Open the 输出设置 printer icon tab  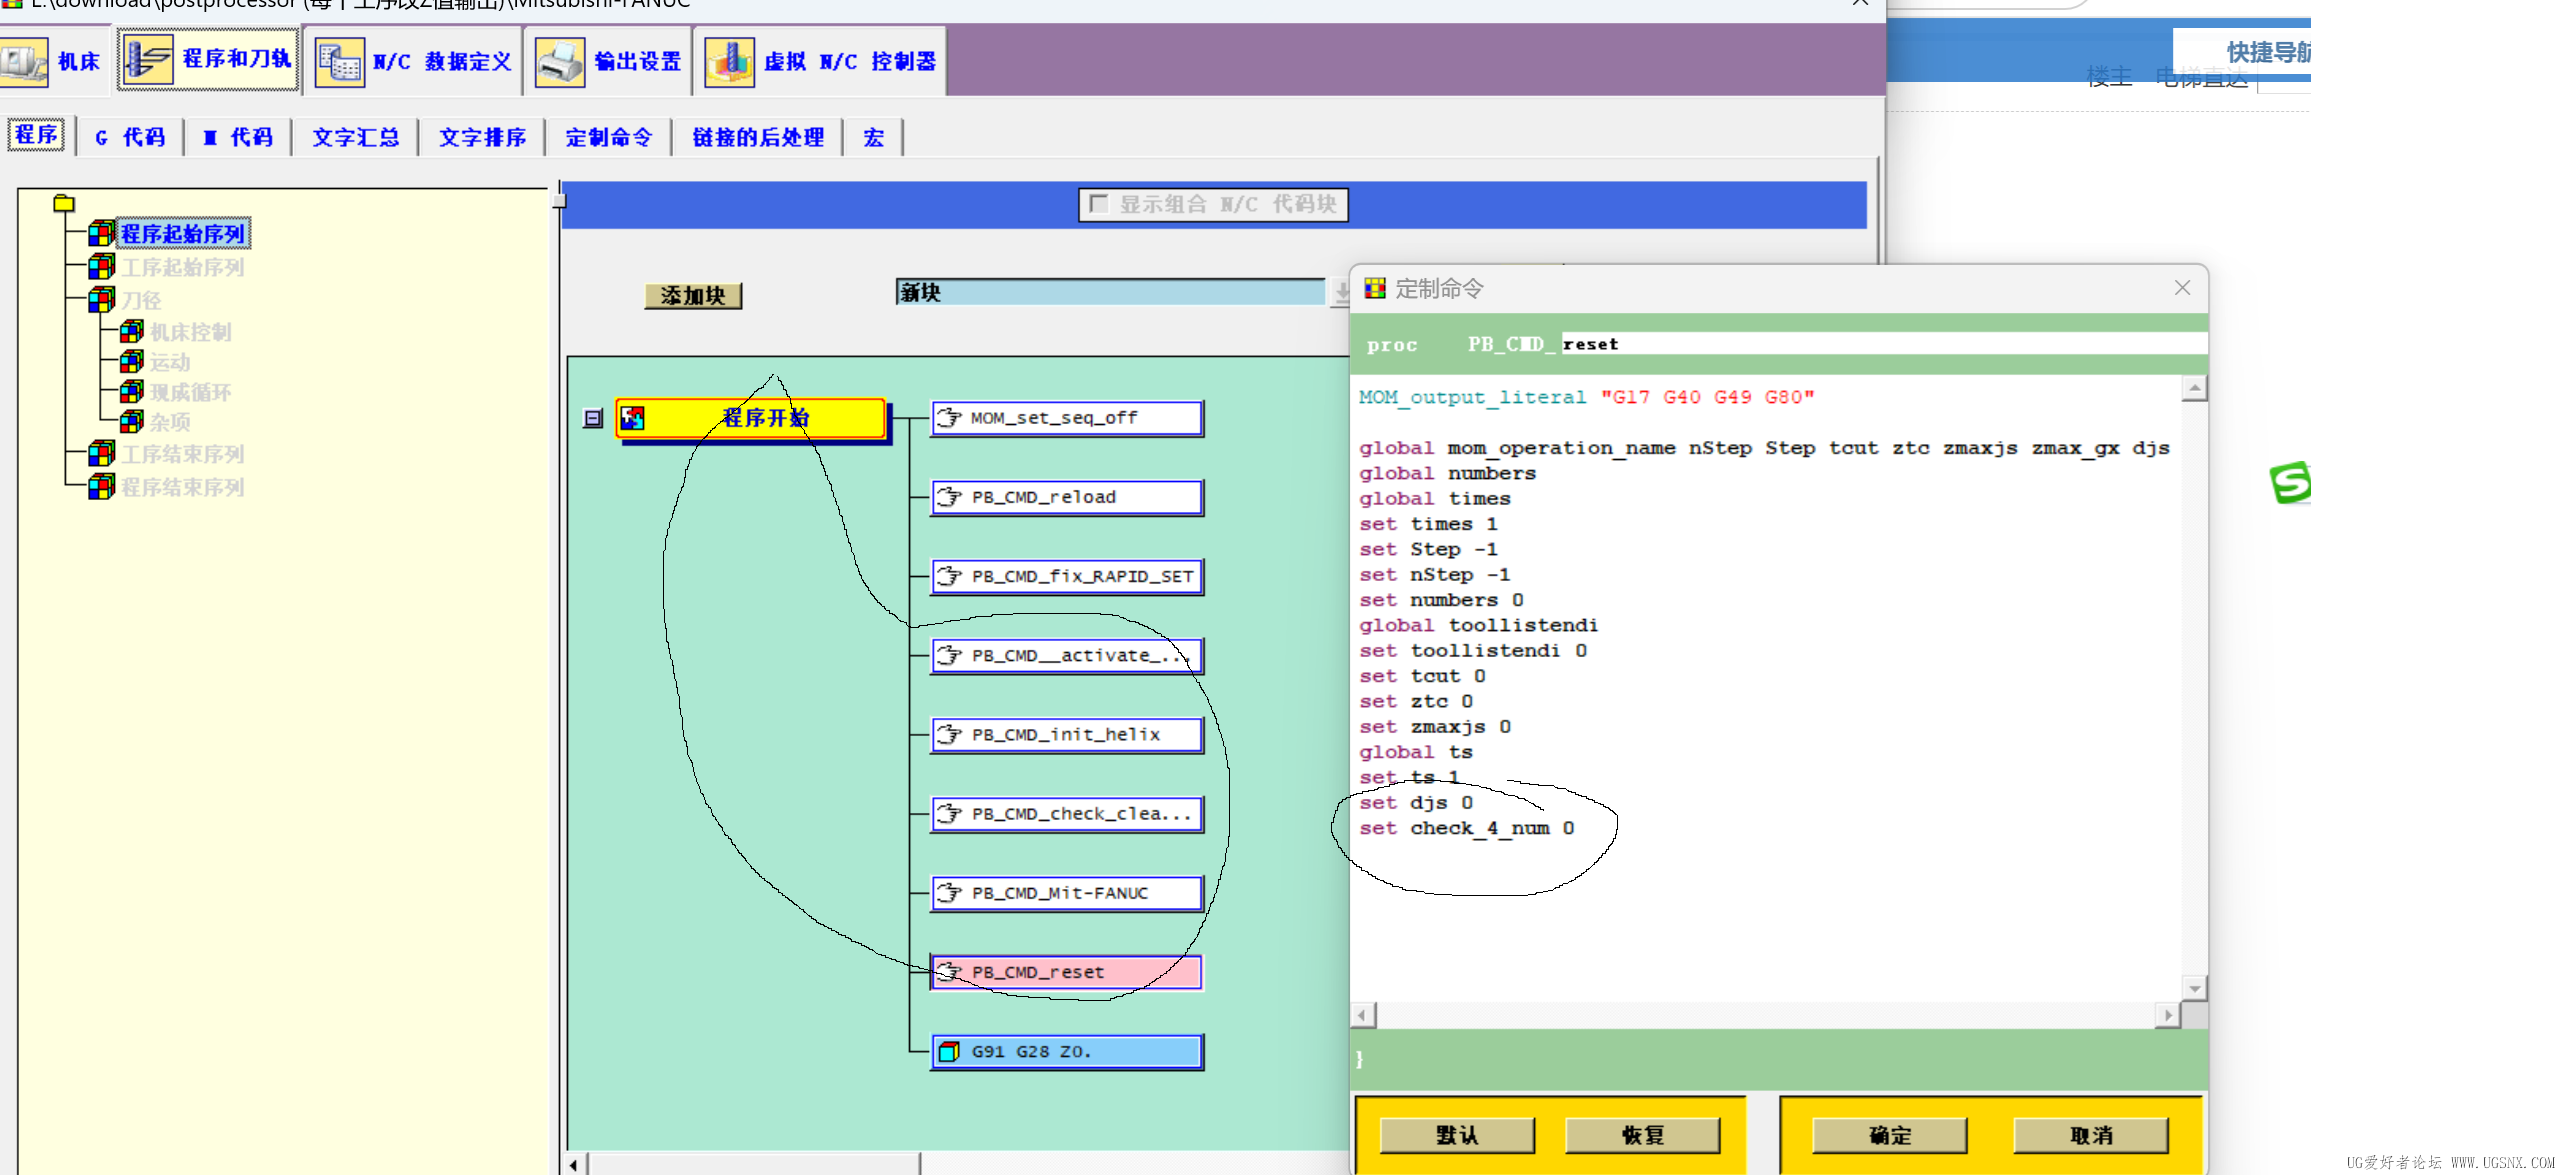(559, 62)
